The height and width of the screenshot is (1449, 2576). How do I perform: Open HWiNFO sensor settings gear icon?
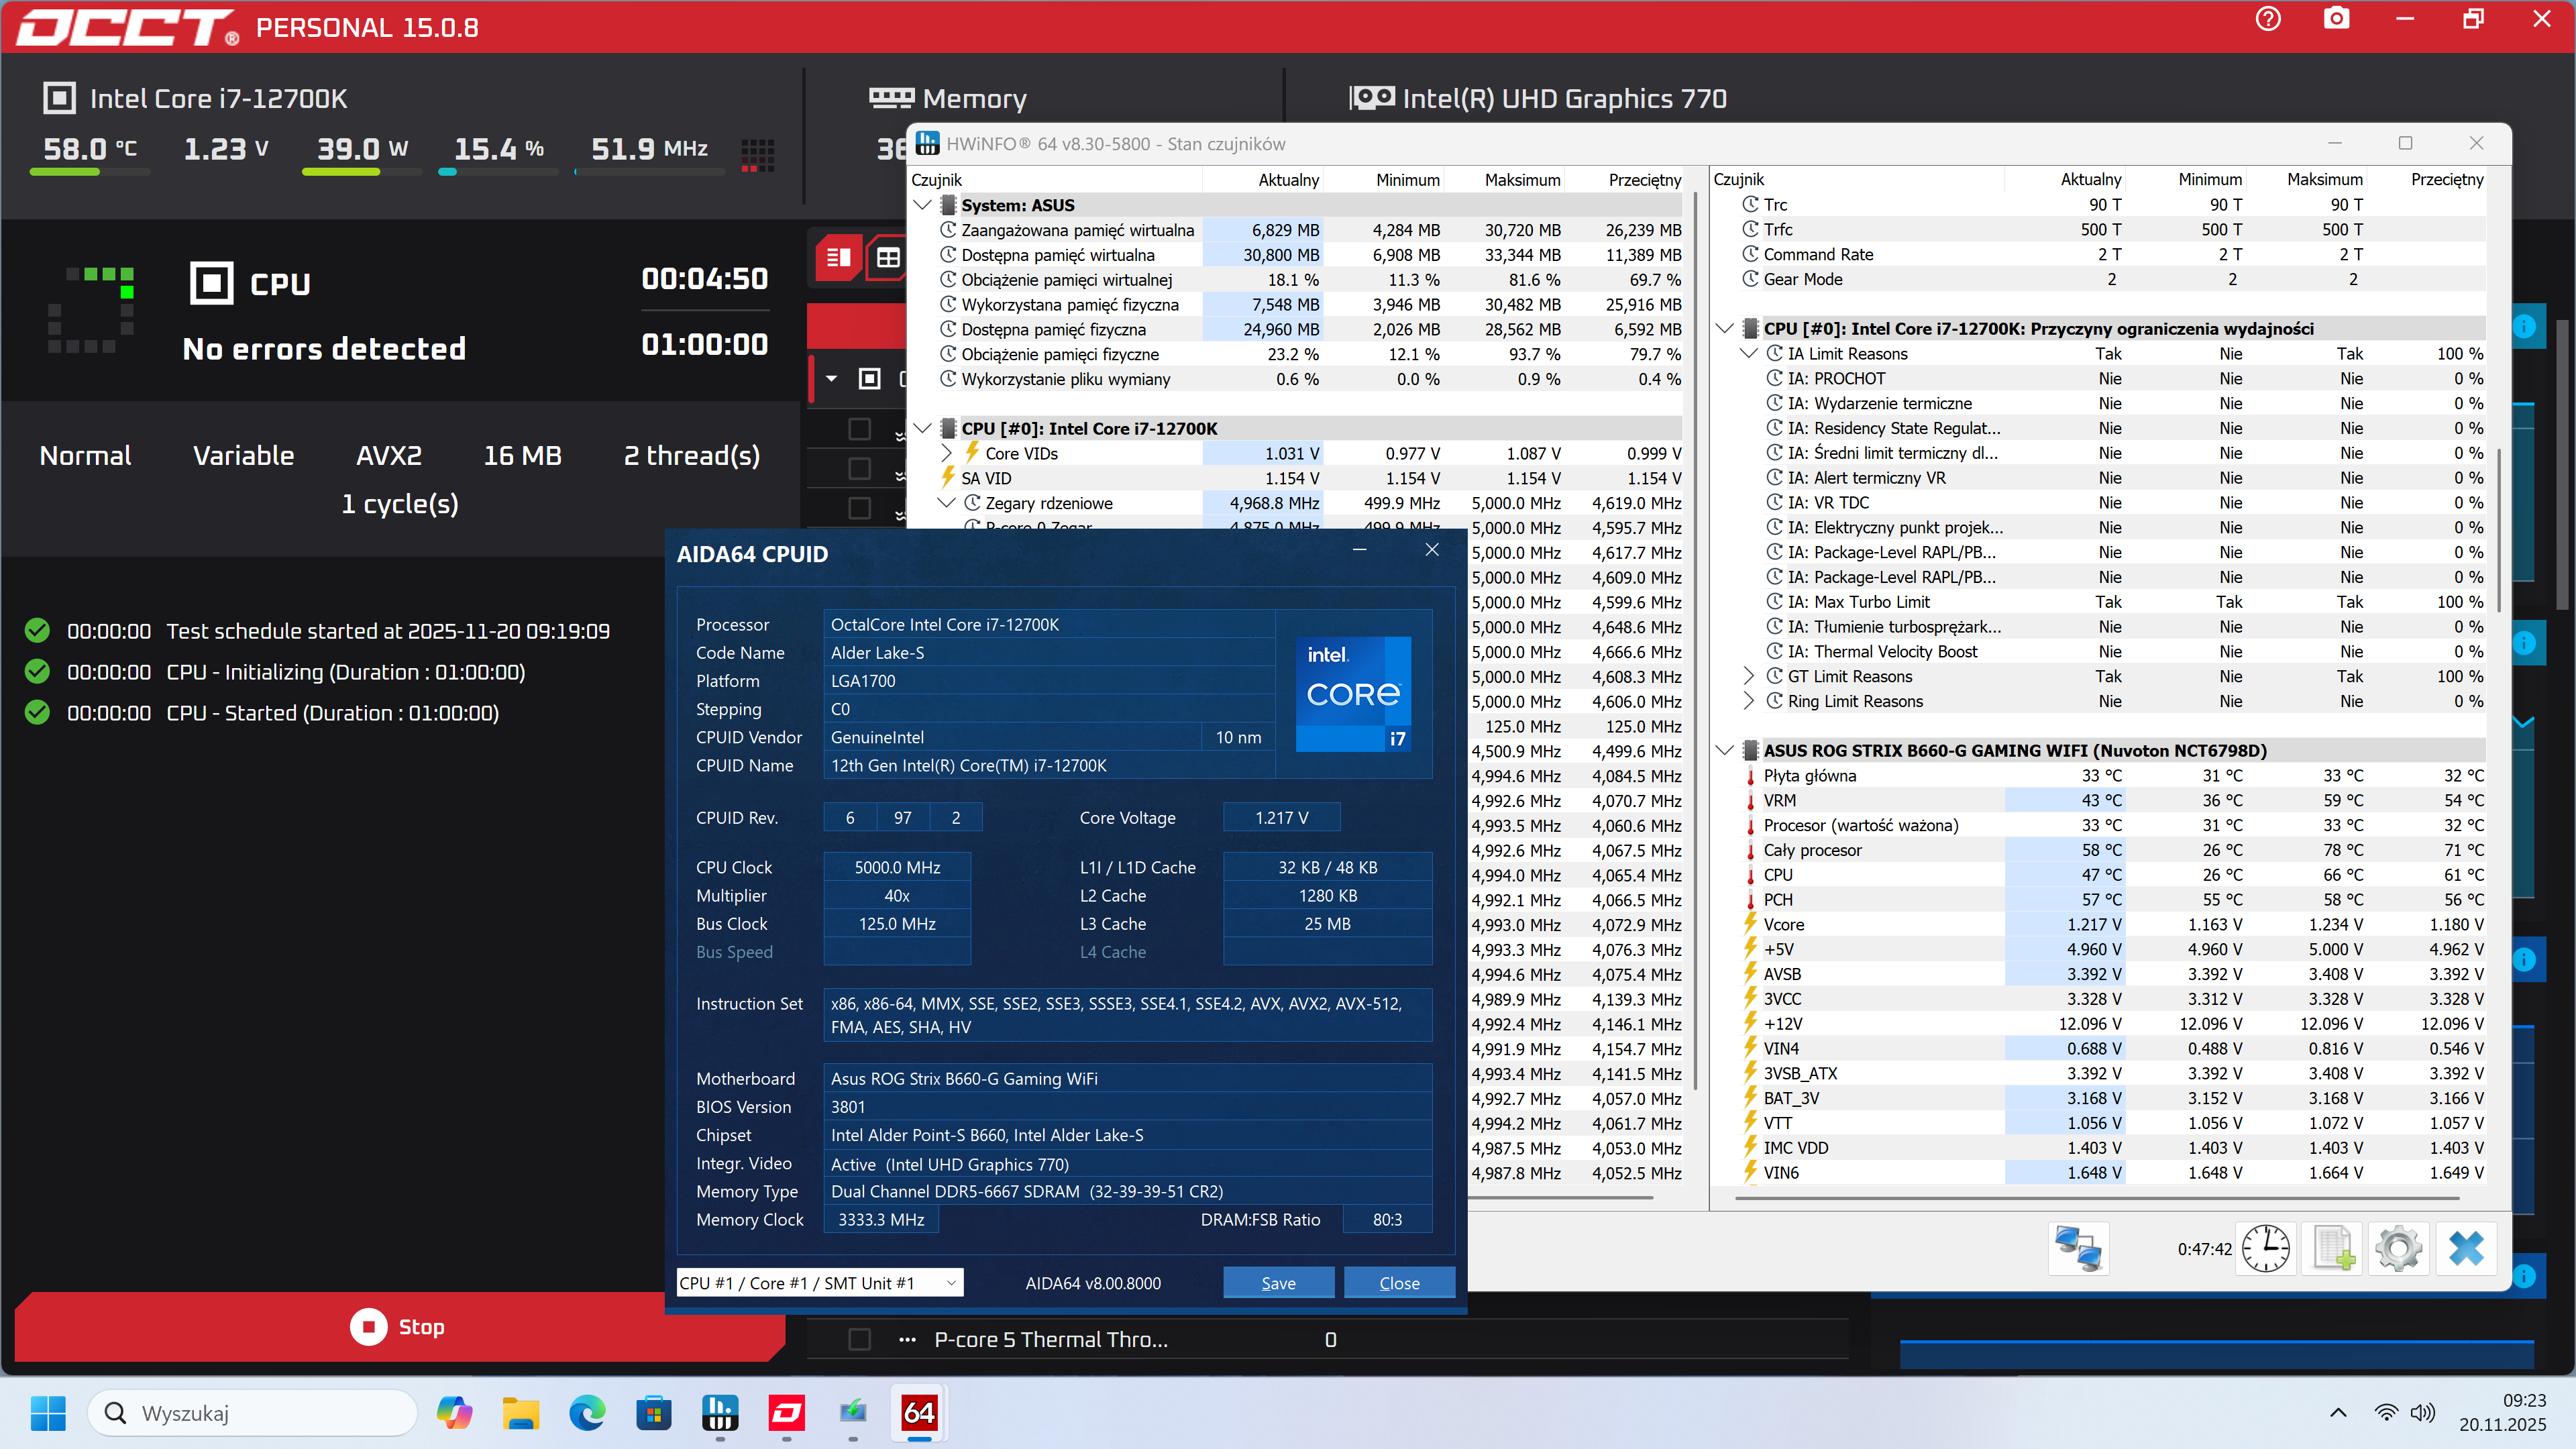(x=2398, y=1248)
